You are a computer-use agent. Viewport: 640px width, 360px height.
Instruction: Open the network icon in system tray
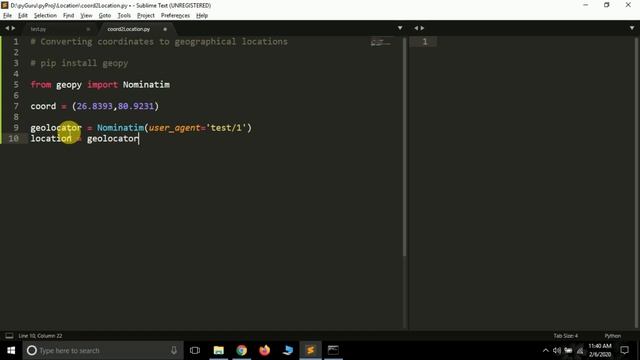tap(580, 350)
